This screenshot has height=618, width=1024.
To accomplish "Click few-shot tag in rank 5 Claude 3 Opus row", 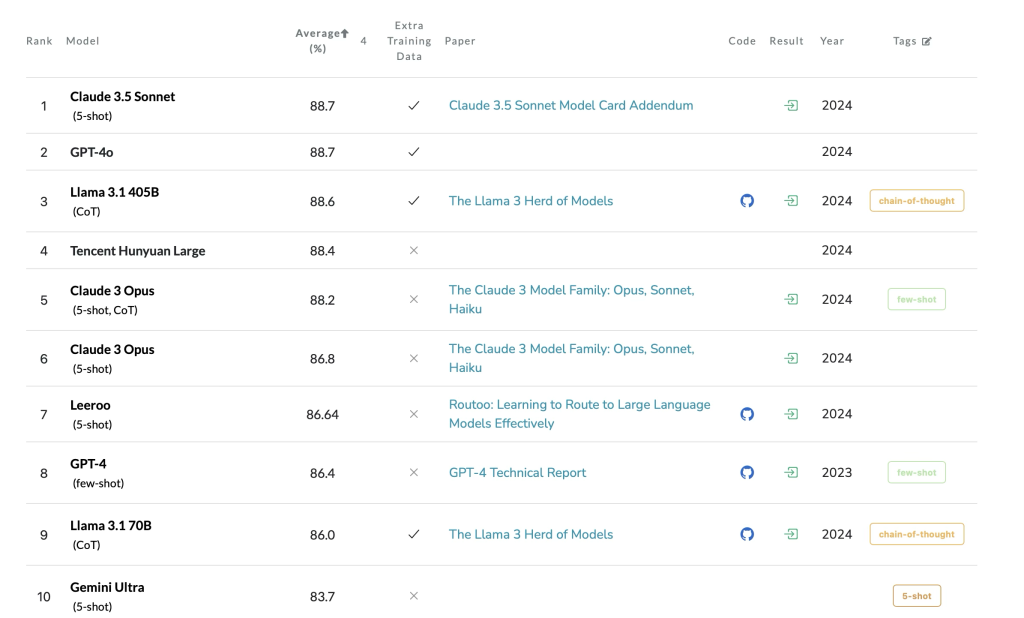I will point(917,299).
